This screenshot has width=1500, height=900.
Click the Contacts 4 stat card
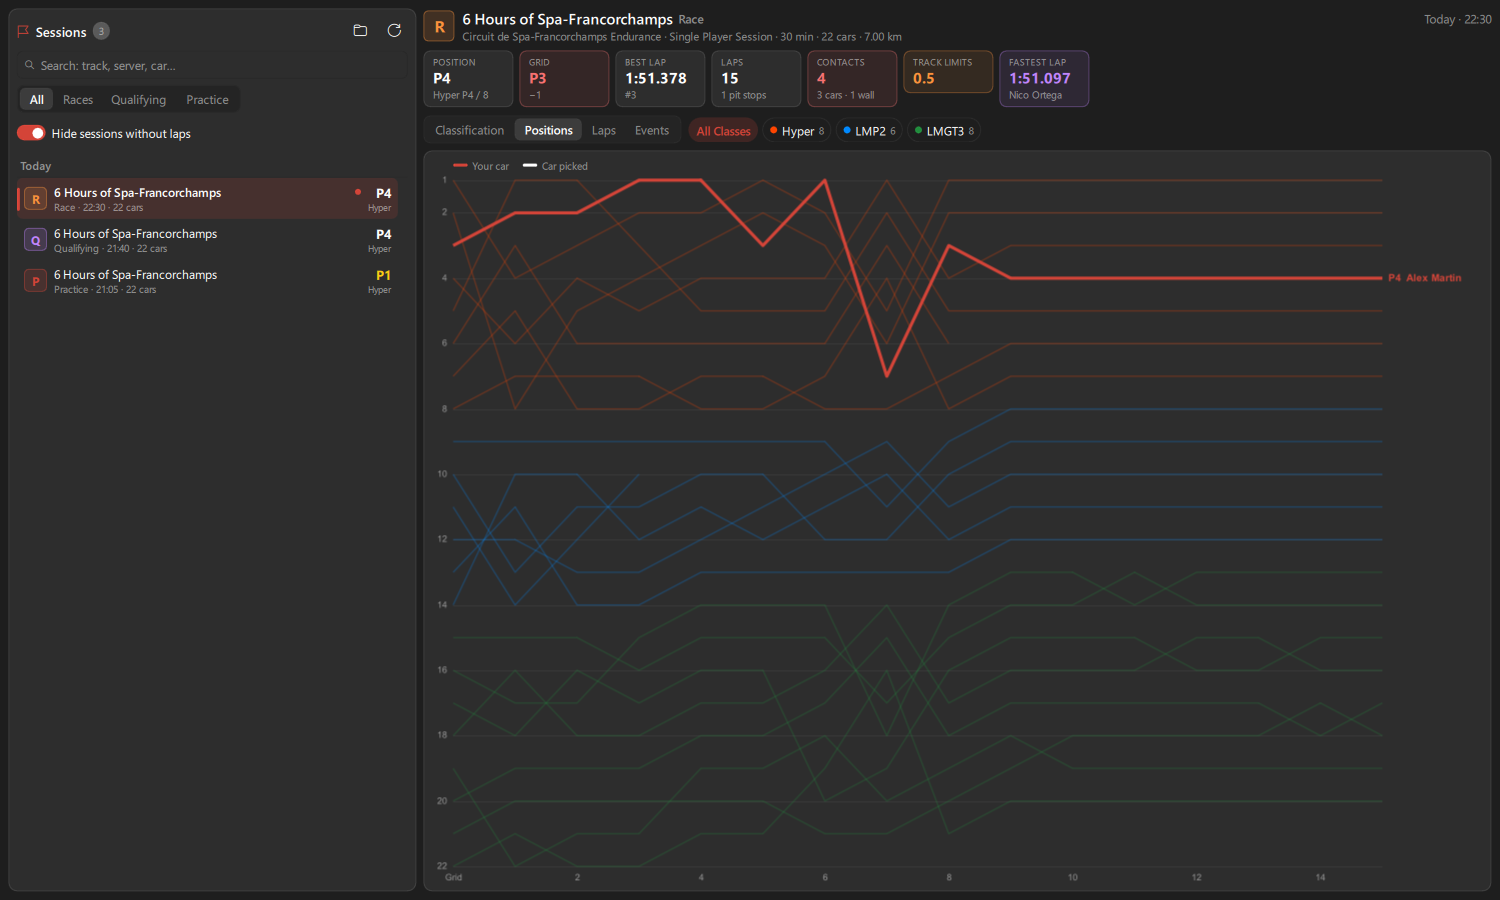click(x=852, y=78)
